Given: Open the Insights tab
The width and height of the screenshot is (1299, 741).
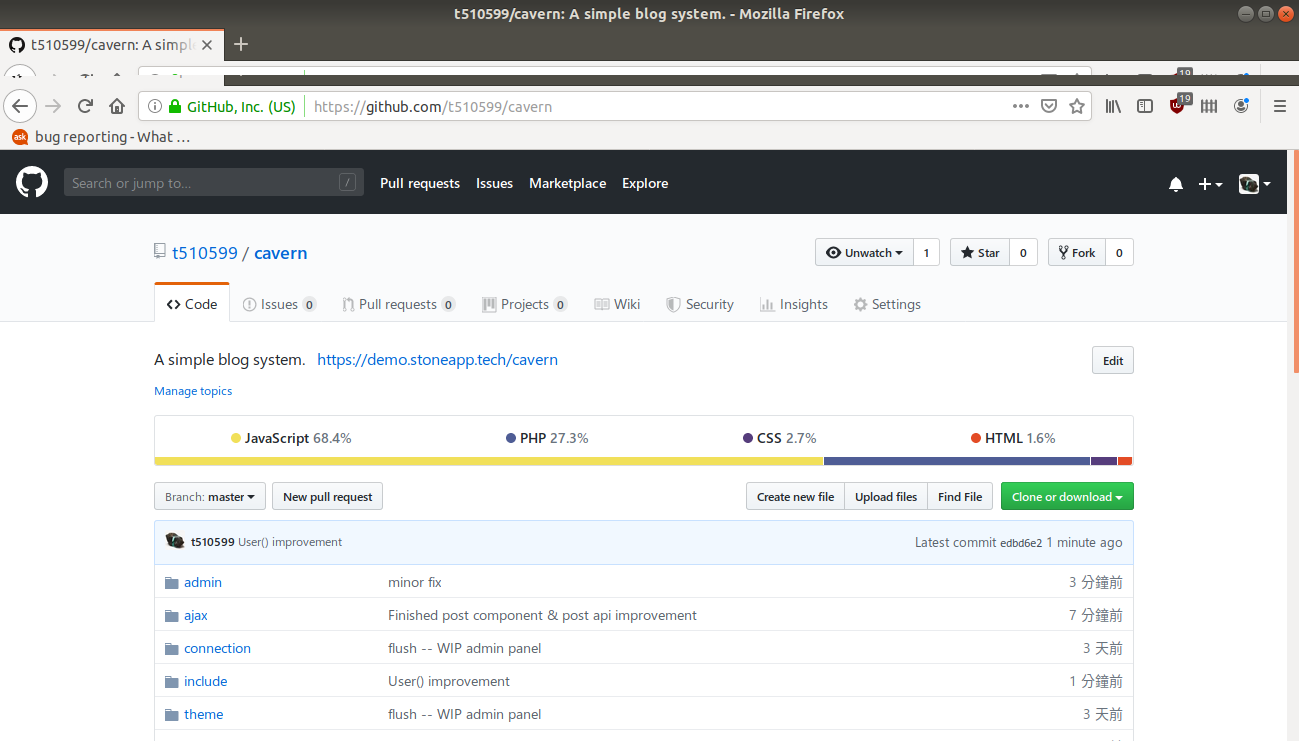Looking at the screenshot, I should tap(794, 304).
